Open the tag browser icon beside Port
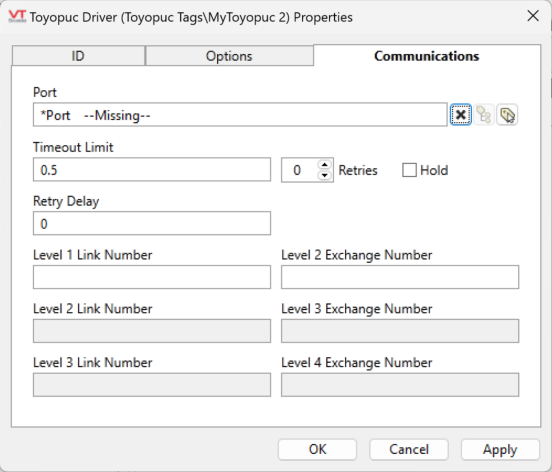This screenshot has width=552, height=472. (x=484, y=115)
